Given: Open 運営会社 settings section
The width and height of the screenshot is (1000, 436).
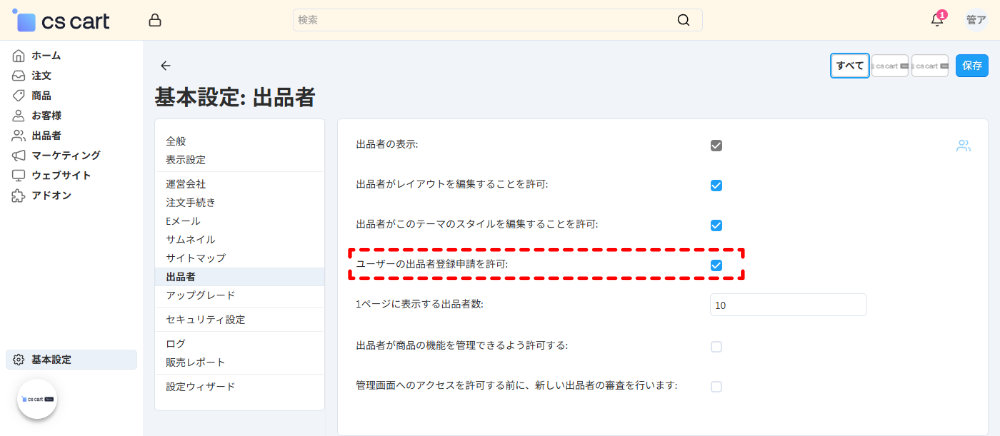Looking at the screenshot, I should (186, 184).
